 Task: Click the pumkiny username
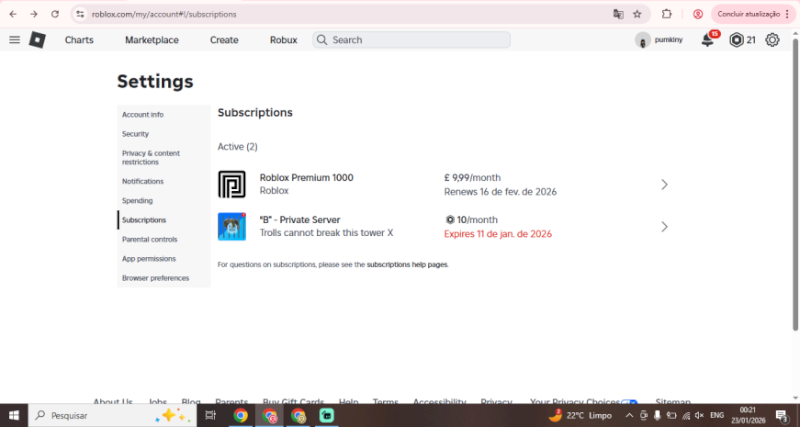coord(668,40)
